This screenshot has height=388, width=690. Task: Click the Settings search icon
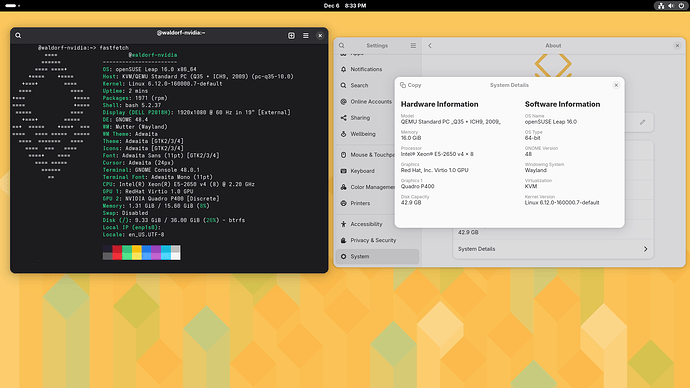click(x=342, y=45)
